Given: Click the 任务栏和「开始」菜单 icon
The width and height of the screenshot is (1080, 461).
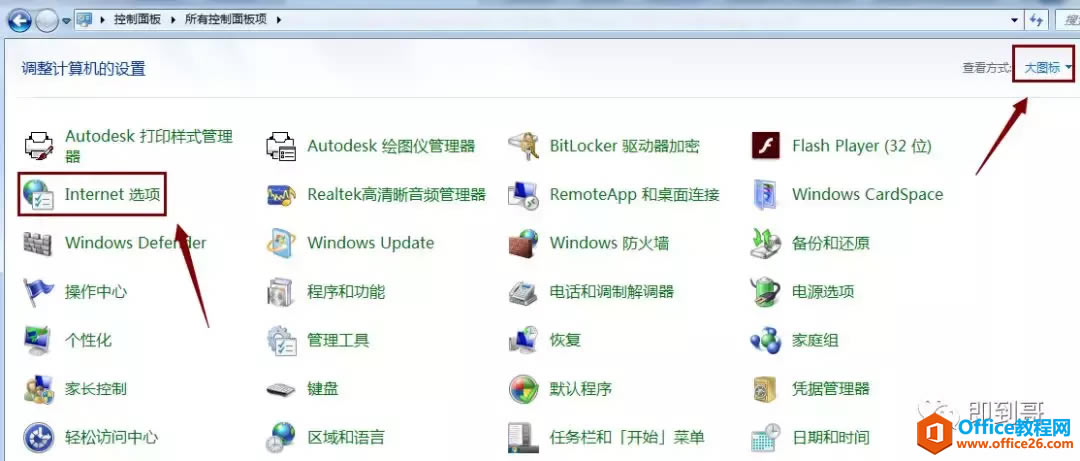Looking at the screenshot, I should [x=523, y=437].
